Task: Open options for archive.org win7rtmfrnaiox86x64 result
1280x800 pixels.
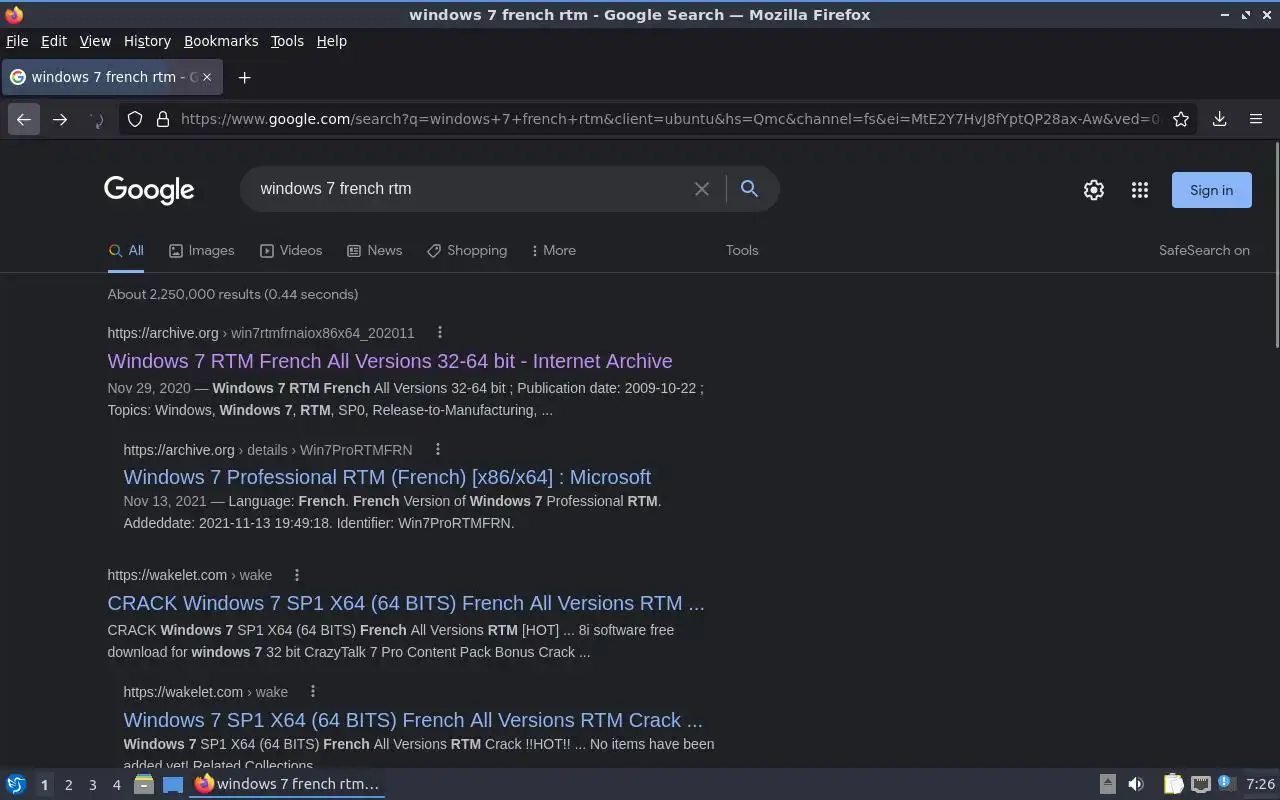Action: pos(439,332)
